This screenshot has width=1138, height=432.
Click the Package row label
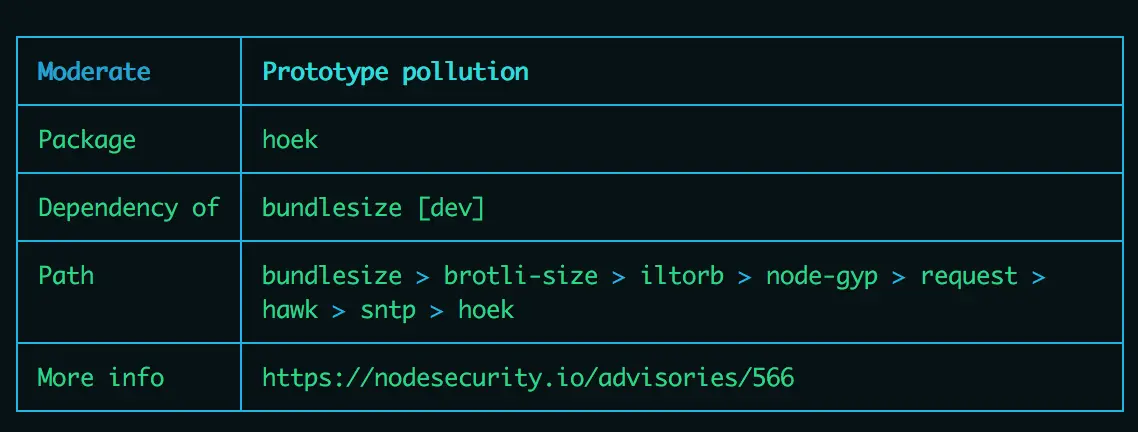(x=87, y=139)
